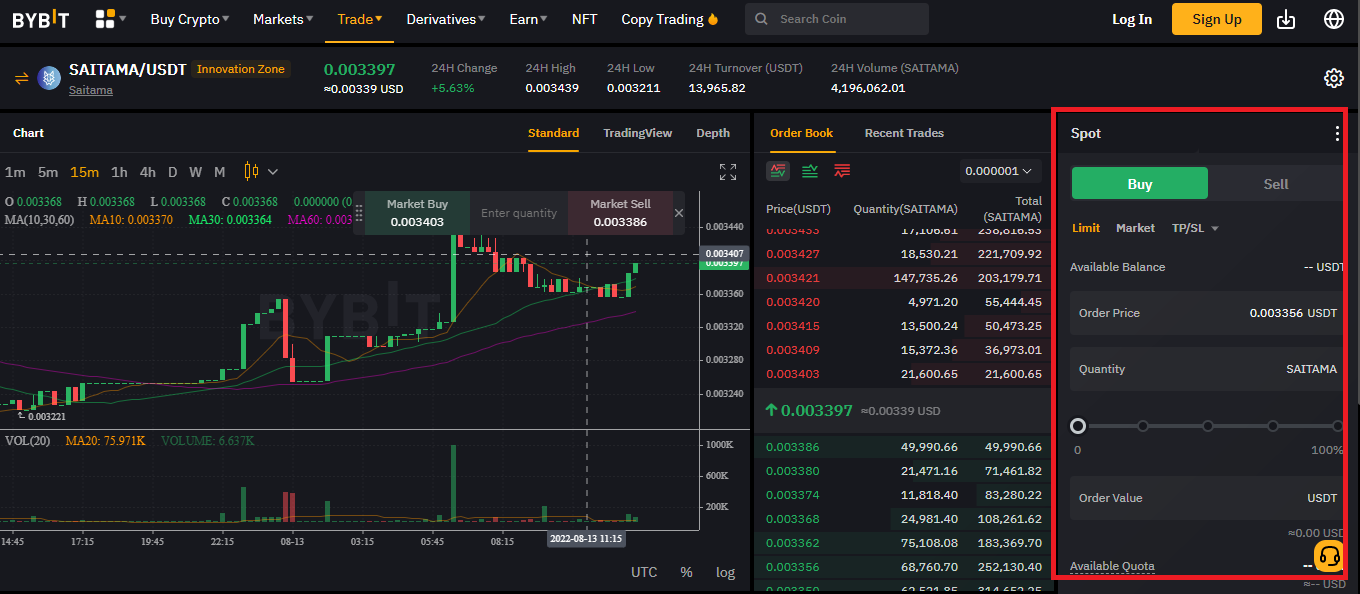Select the M monthly timeframe
The width and height of the screenshot is (1360, 594).
(x=219, y=172)
